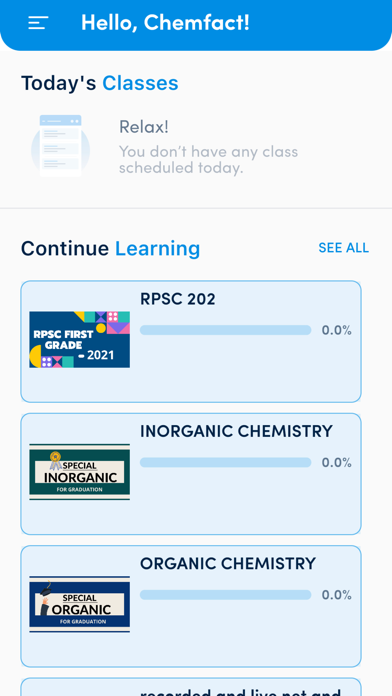The height and width of the screenshot is (696, 392).
Task: Tap the empty schedule illustration icon
Action: point(60,146)
